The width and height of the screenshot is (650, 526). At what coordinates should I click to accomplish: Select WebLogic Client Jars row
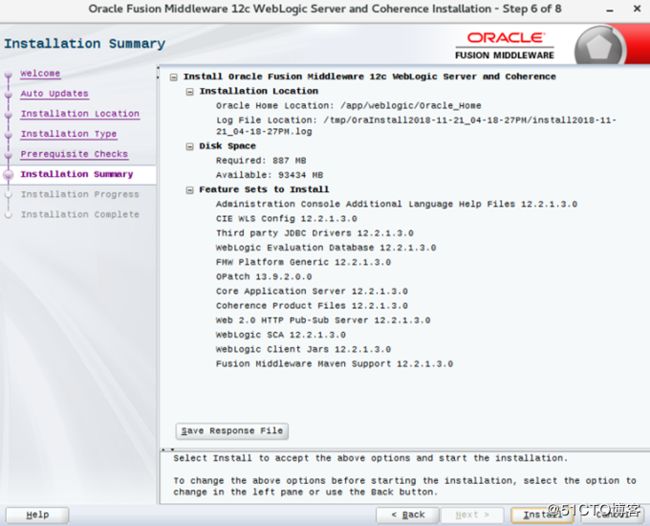pyautogui.click(x=303, y=349)
